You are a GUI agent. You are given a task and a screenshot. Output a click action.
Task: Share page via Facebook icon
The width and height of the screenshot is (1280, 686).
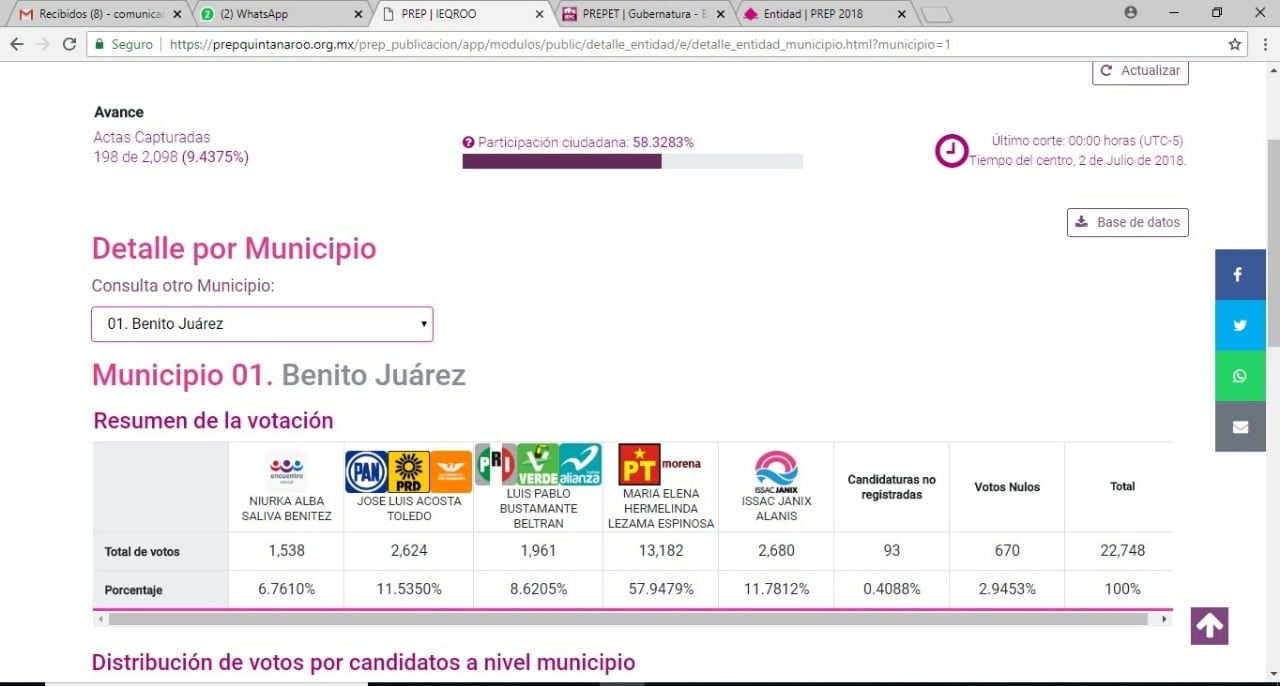(1240, 274)
